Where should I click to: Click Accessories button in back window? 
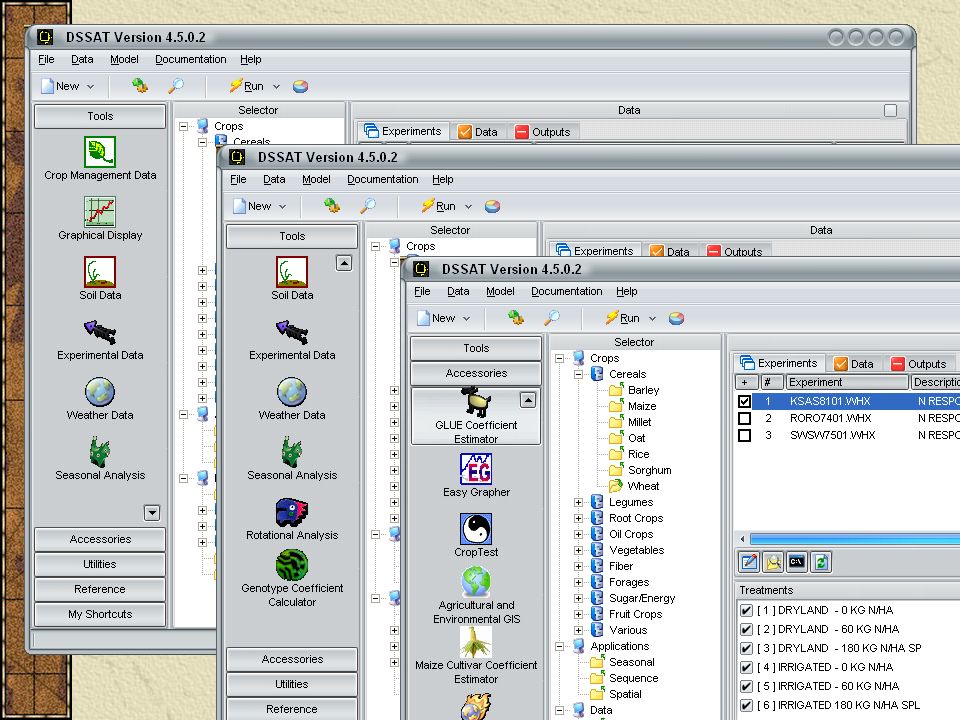[x=100, y=539]
